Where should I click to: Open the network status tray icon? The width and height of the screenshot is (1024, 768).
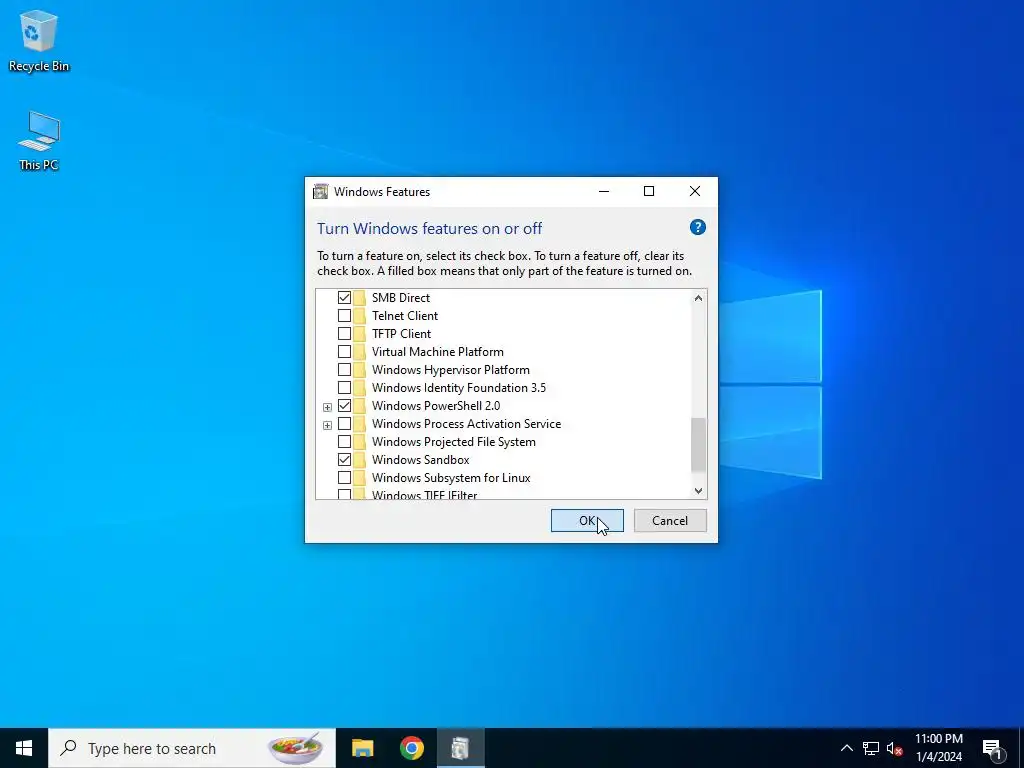[x=871, y=748]
